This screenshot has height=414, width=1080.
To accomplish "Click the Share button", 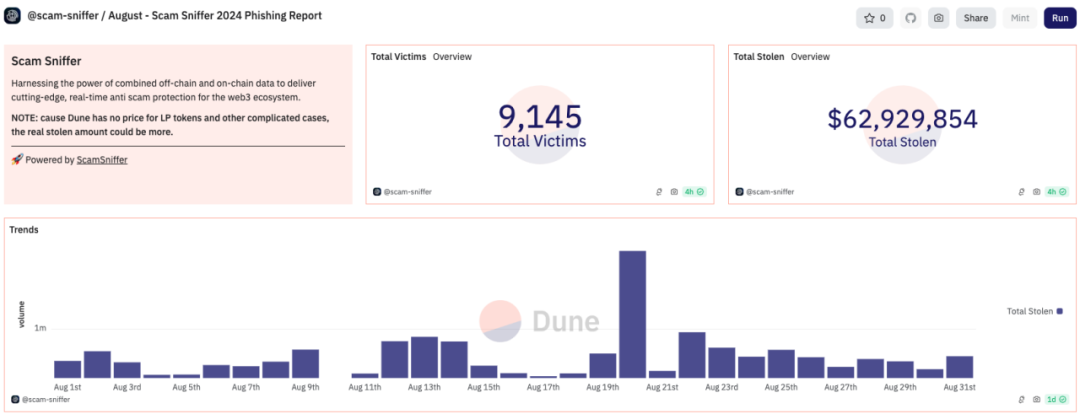I will tap(975, 18).
